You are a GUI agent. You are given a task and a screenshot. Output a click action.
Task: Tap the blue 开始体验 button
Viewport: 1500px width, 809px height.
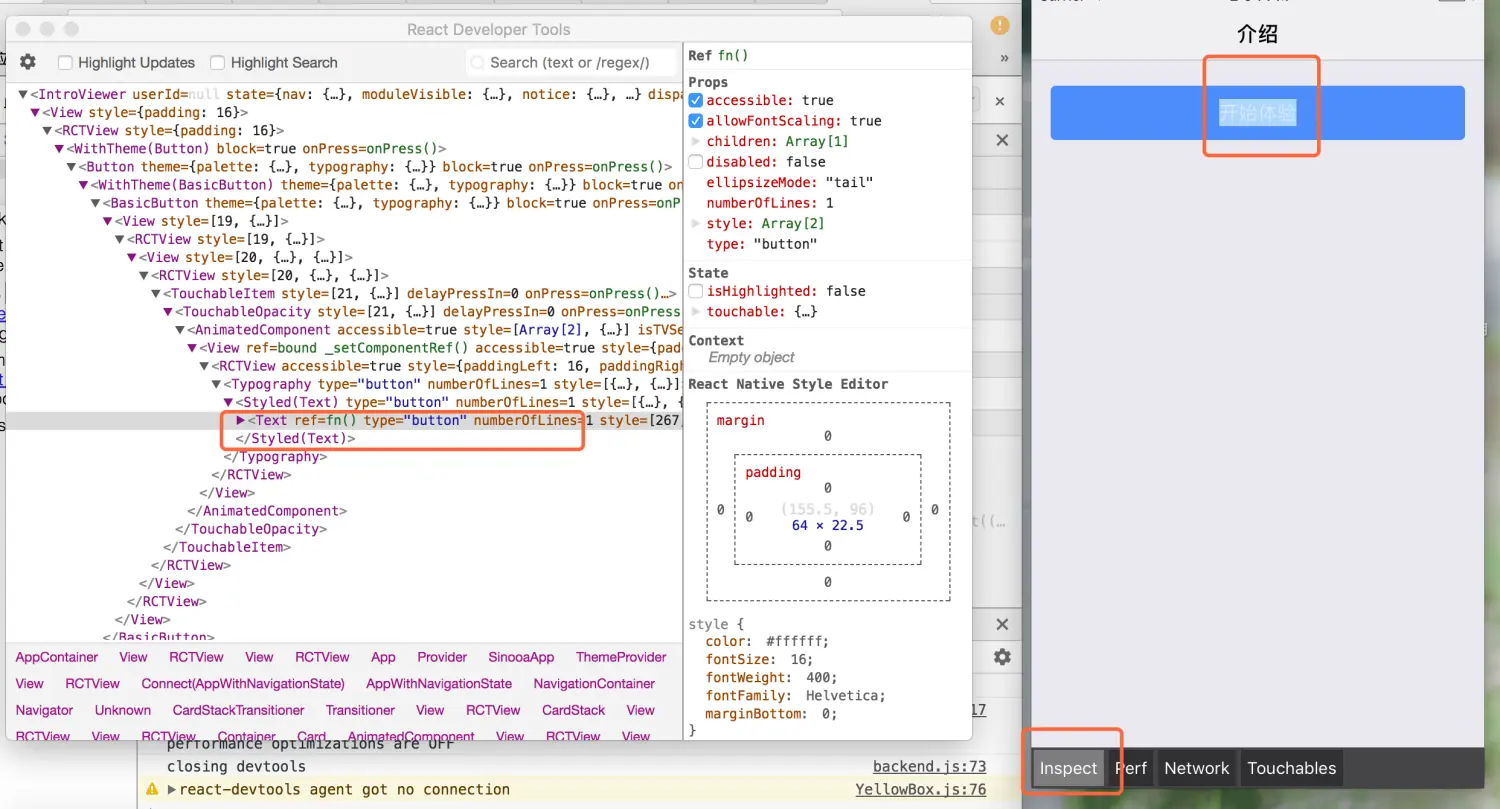coord(1257,113)
